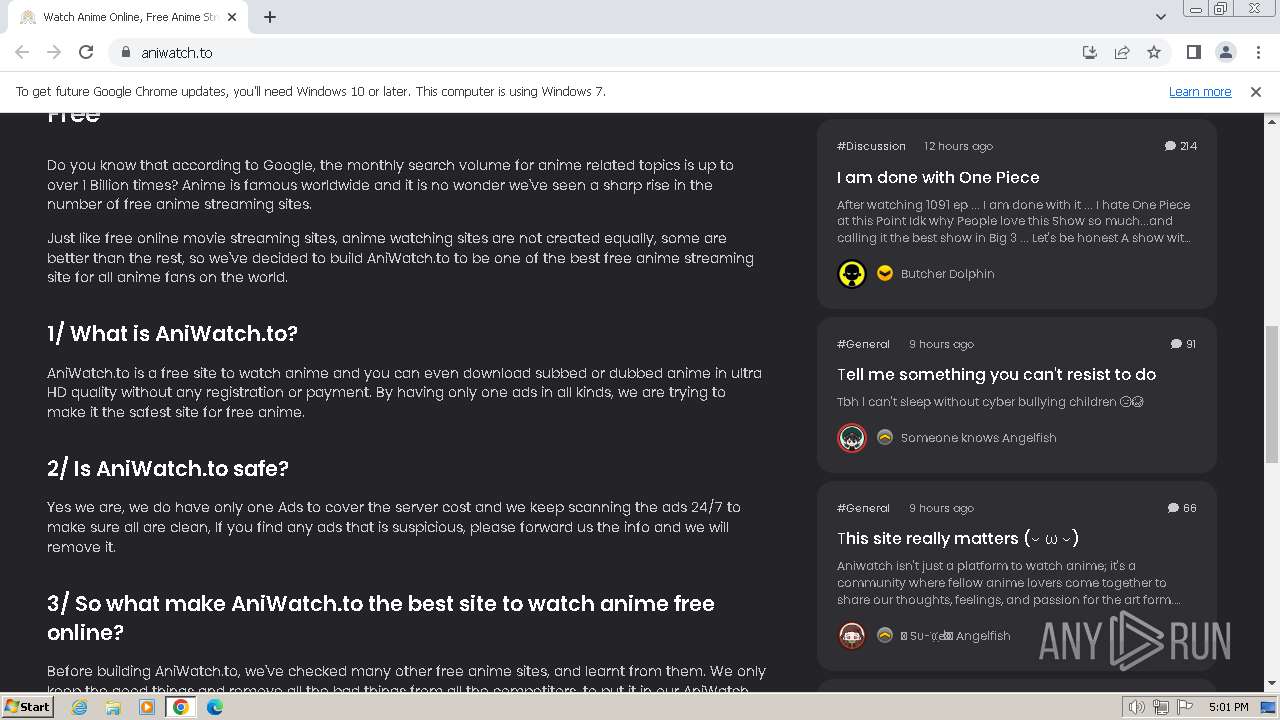Click 'Tbh I can't sleep' post preview text
Screen dimensions: 1280x720
tap(990, 402)
